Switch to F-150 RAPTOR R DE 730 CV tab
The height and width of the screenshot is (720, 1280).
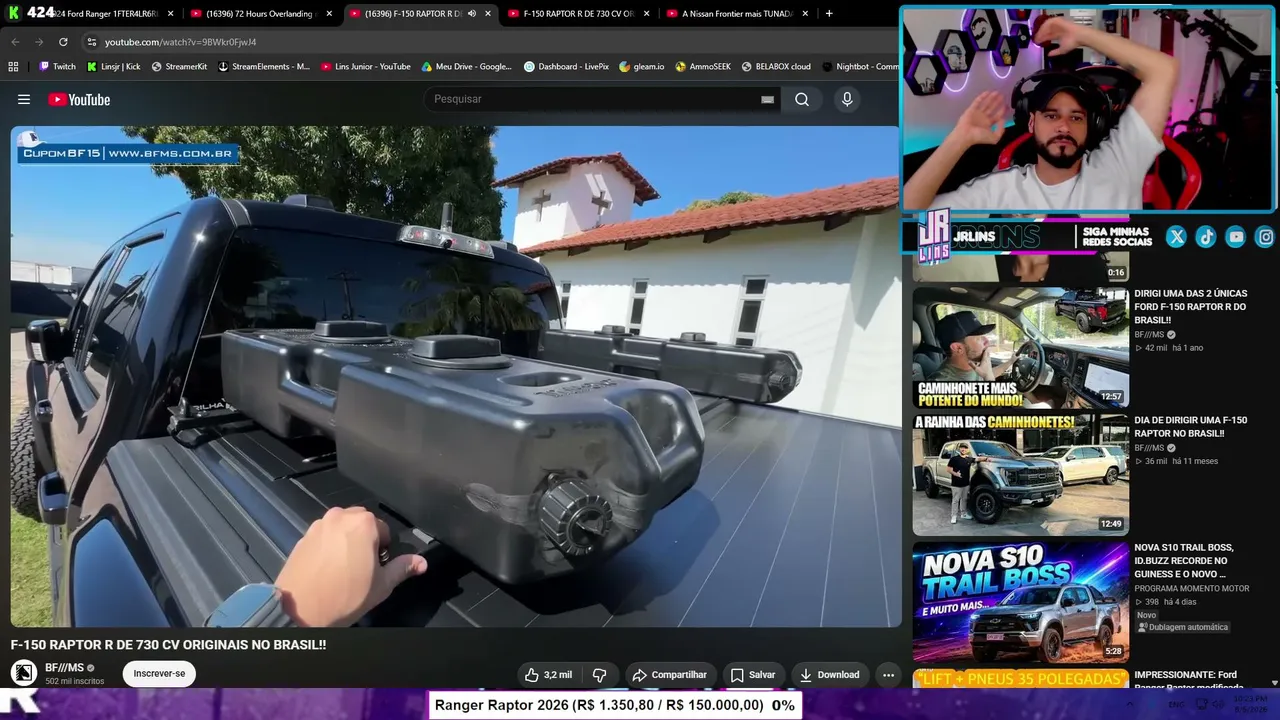(577, 14)
